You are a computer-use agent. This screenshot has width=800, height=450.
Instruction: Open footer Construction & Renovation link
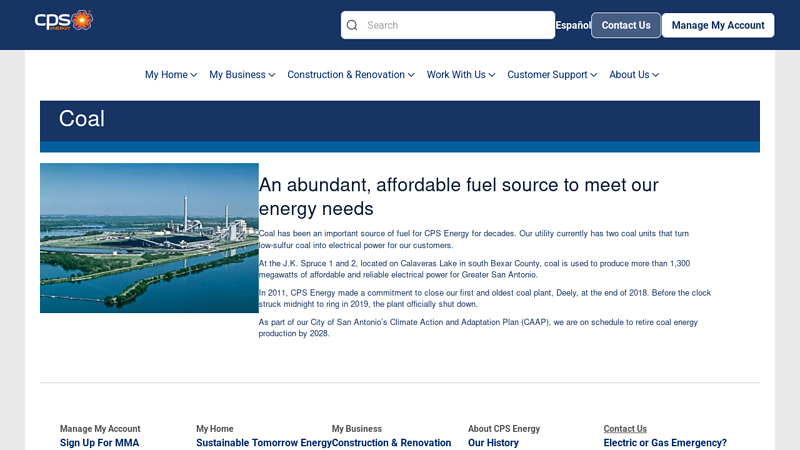tap(391, 443)
